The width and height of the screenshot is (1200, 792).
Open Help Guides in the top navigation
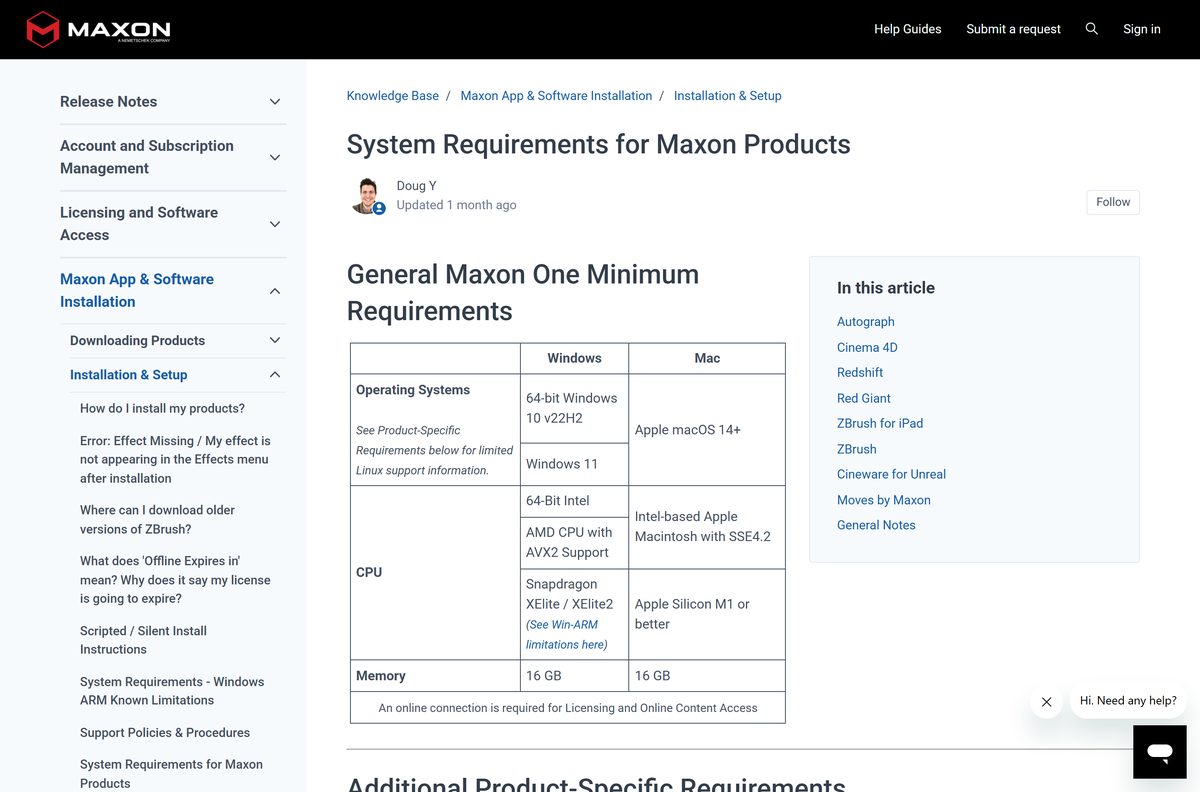pyautogui.click(x=908, y=29)
